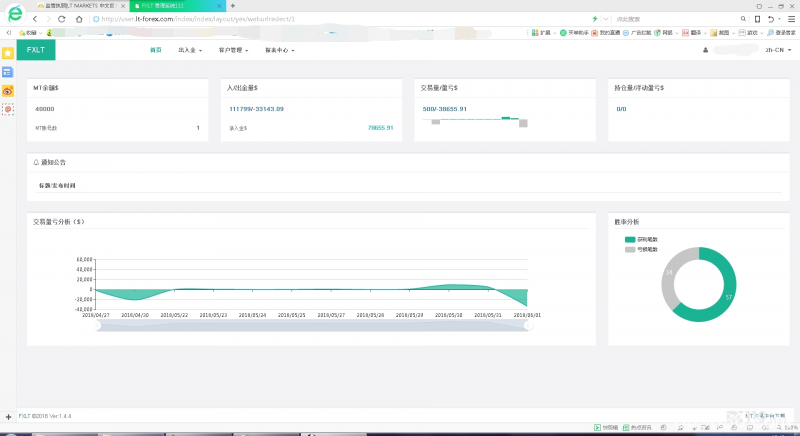Click the FXLT green logo button
800x436 pixels.
[36, 50]
